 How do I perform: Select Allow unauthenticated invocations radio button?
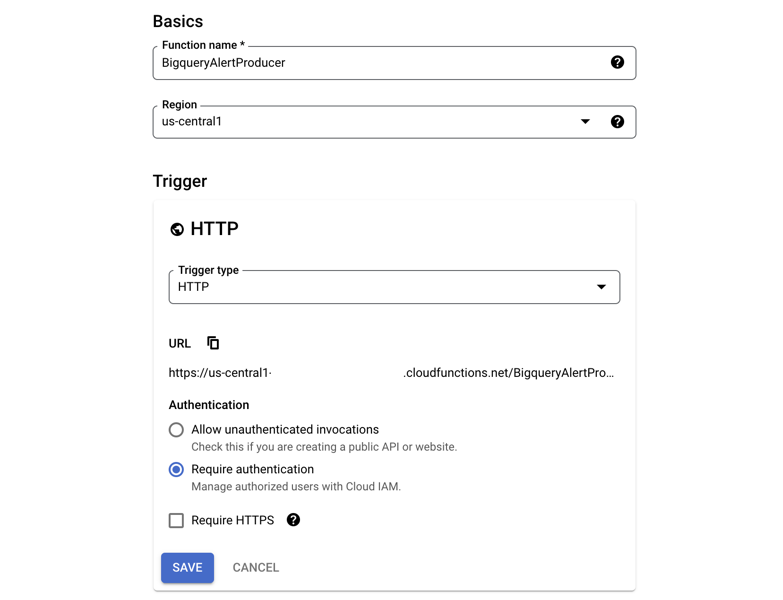pos(176,430)
